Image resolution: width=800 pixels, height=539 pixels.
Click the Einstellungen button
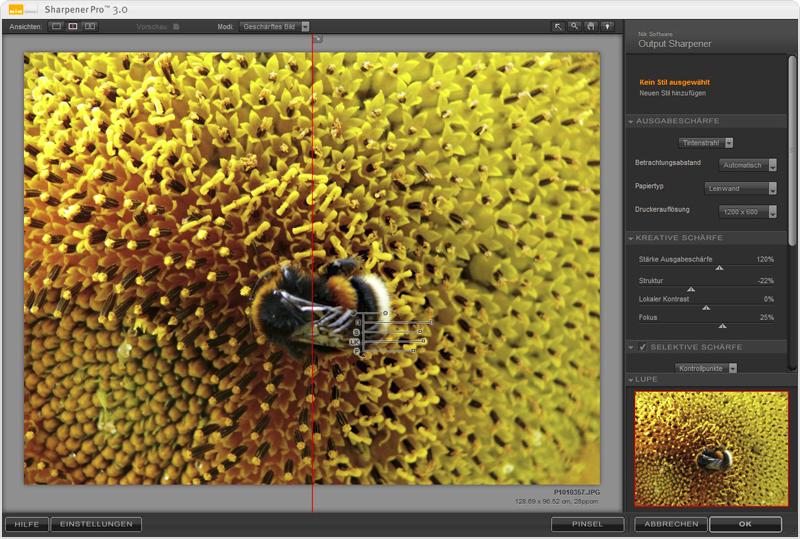click(x=97, y=524)
